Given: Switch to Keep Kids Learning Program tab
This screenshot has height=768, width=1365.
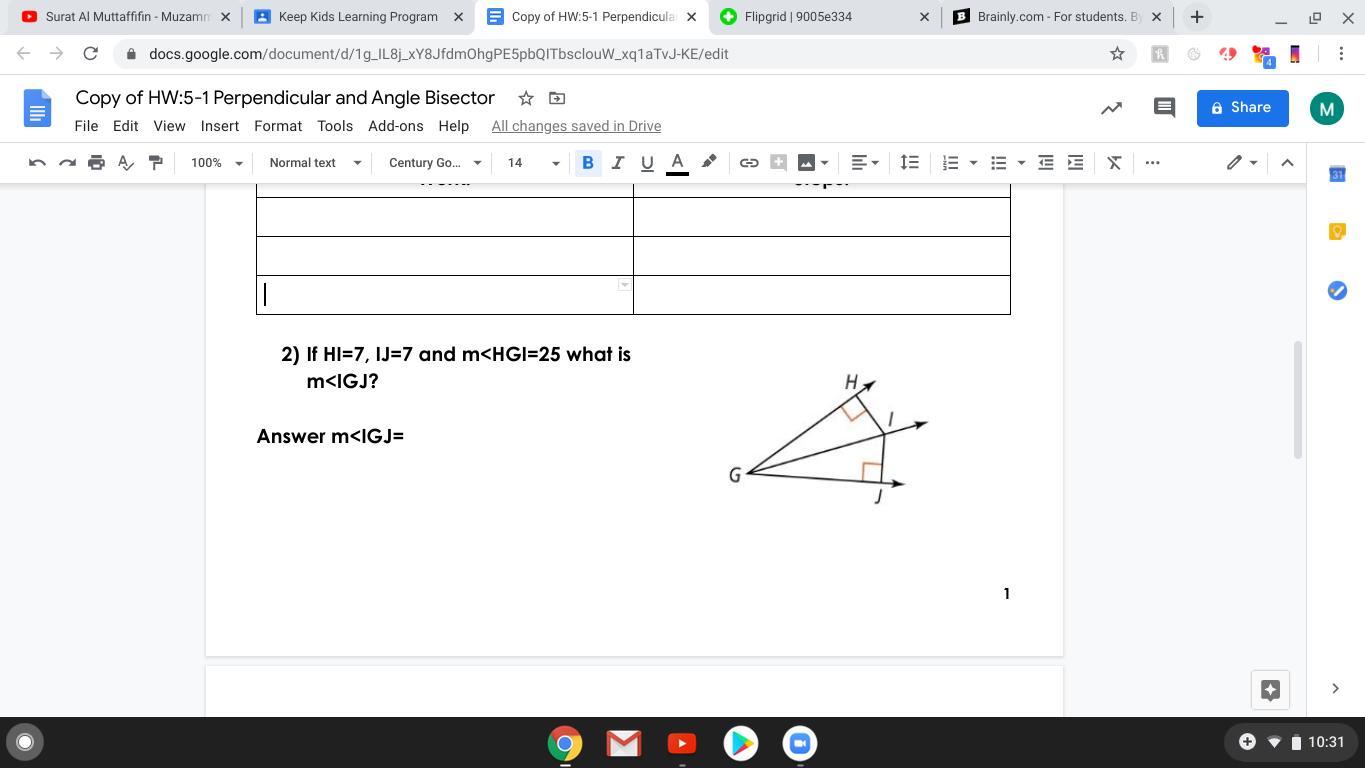Looking at the screenshot, I should tap(358, 17).
